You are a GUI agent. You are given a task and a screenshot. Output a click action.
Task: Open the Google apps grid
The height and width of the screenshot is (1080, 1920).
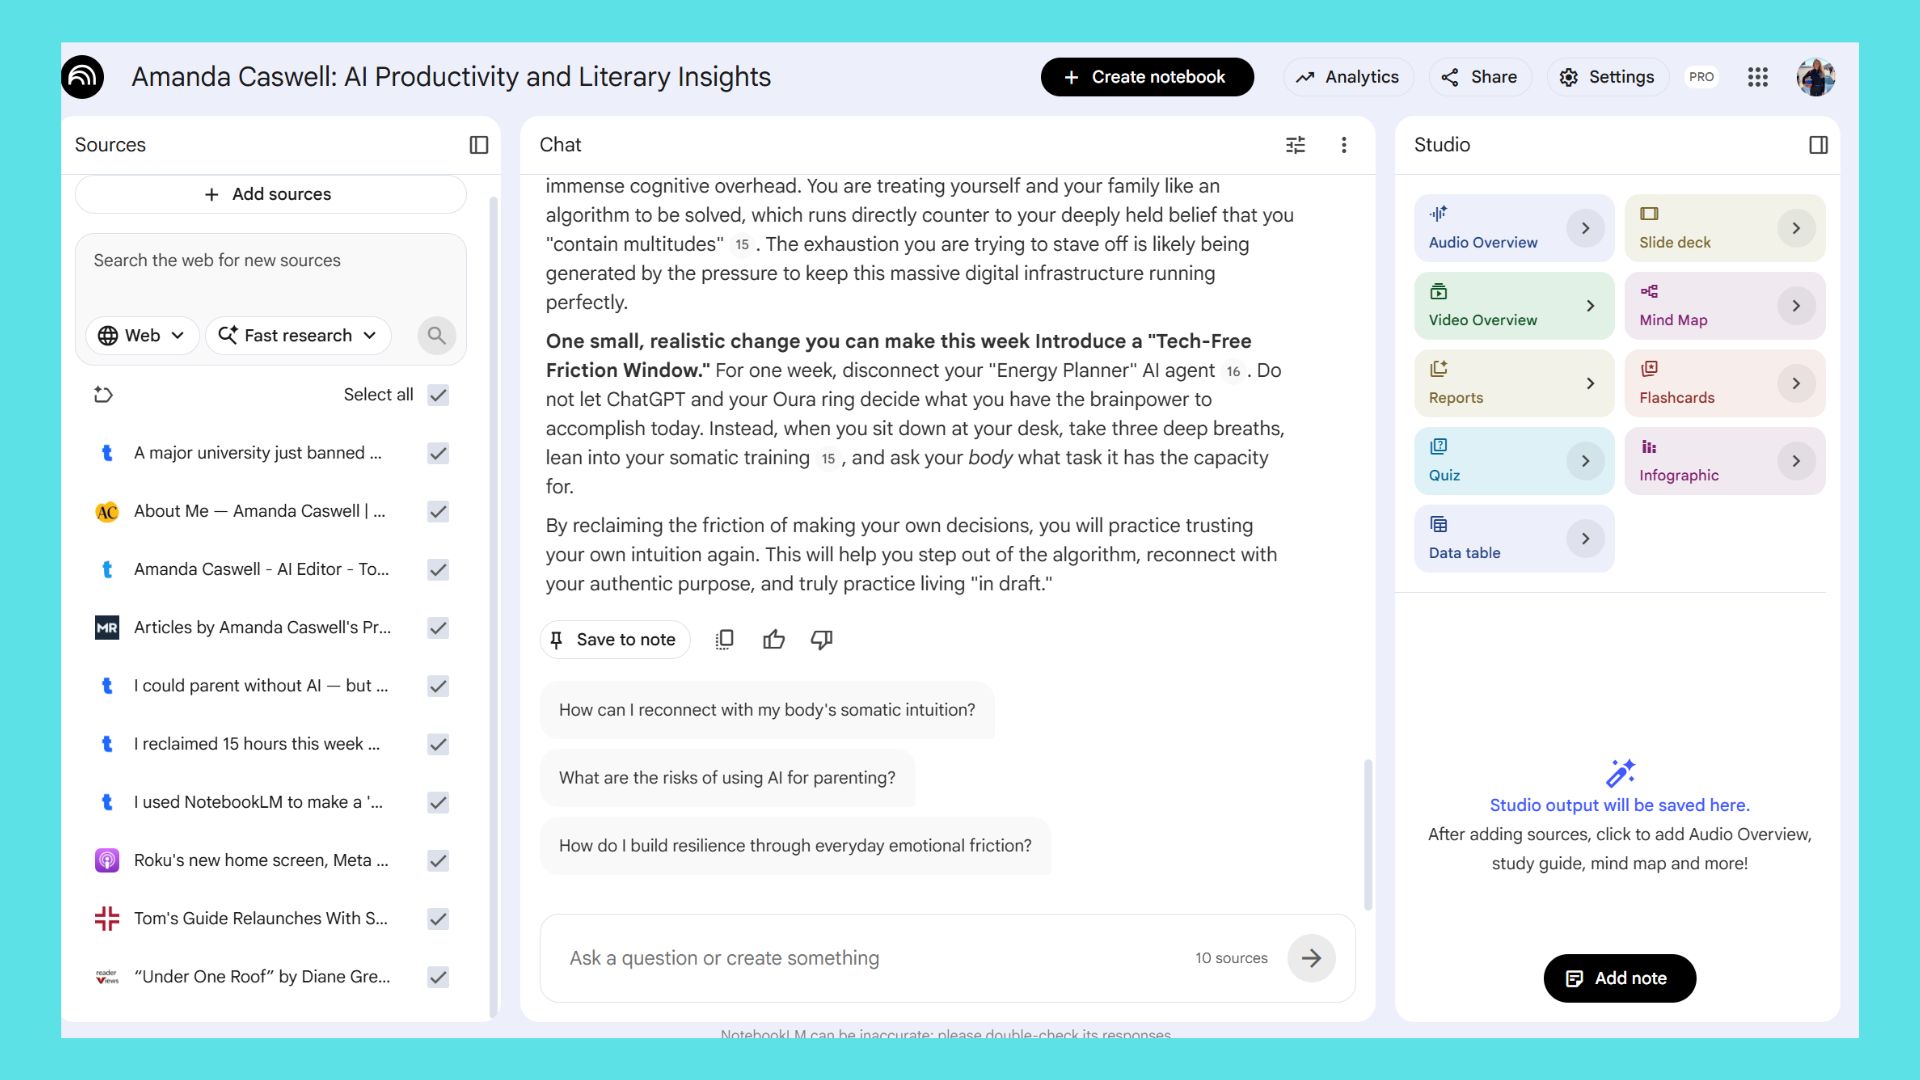coord(1758,77)
